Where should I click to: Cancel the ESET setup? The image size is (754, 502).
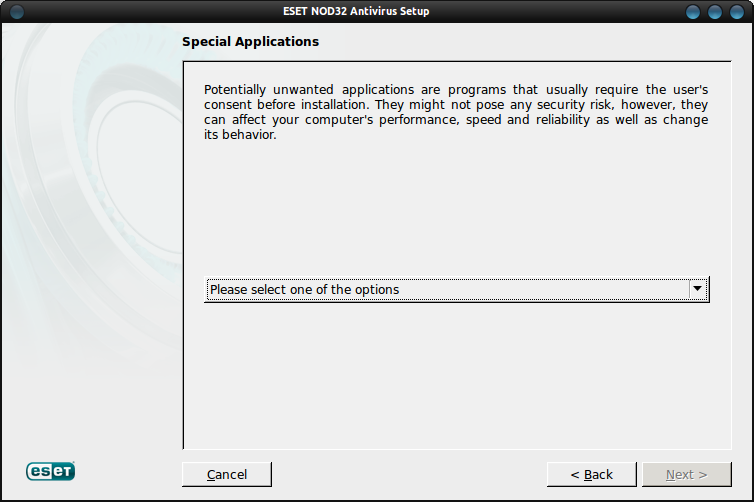tap(226, 475)
